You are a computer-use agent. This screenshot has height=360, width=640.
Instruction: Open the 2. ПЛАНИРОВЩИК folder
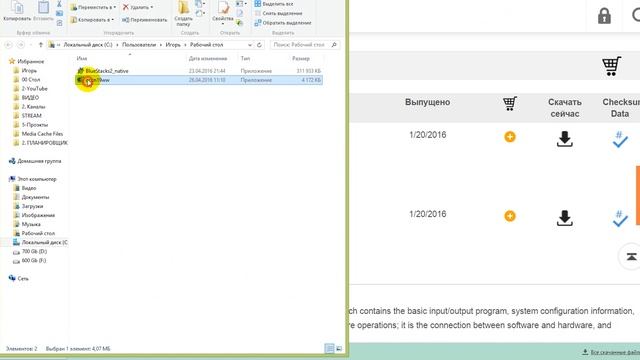pyautogui.click(x=44, y=143)
